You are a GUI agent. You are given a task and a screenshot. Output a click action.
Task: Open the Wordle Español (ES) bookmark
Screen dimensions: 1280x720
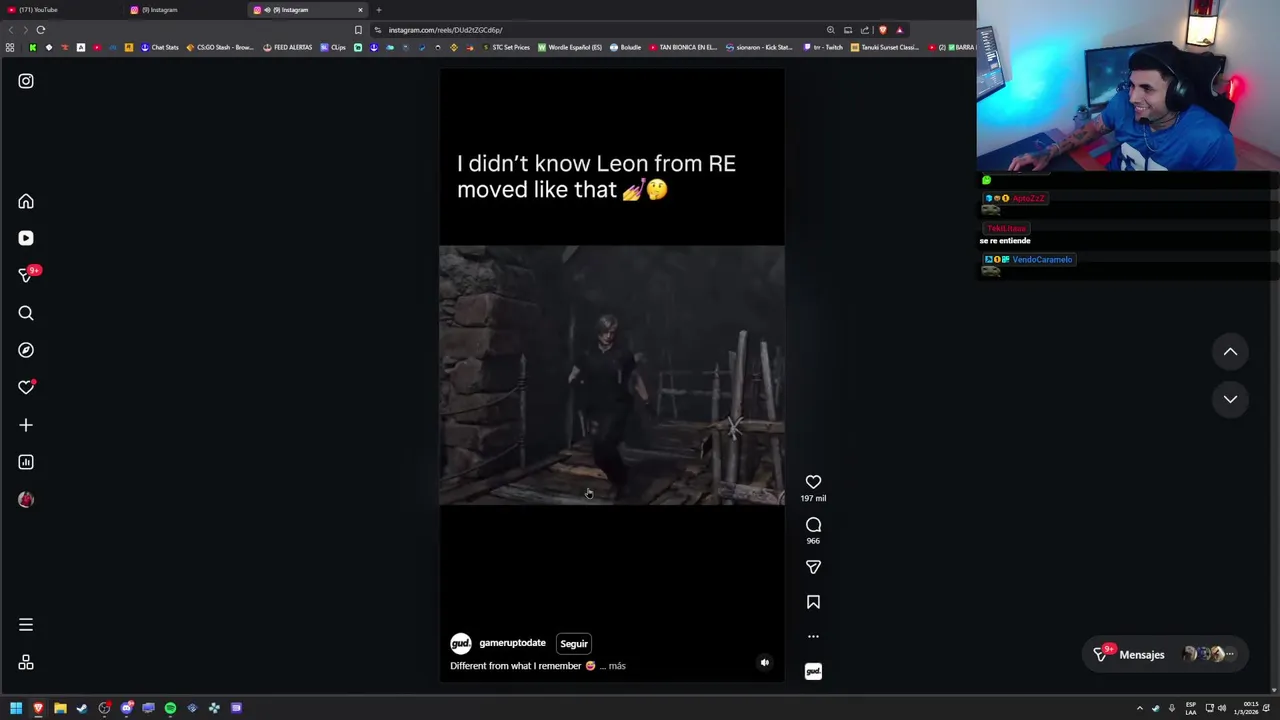pos(570,47)
